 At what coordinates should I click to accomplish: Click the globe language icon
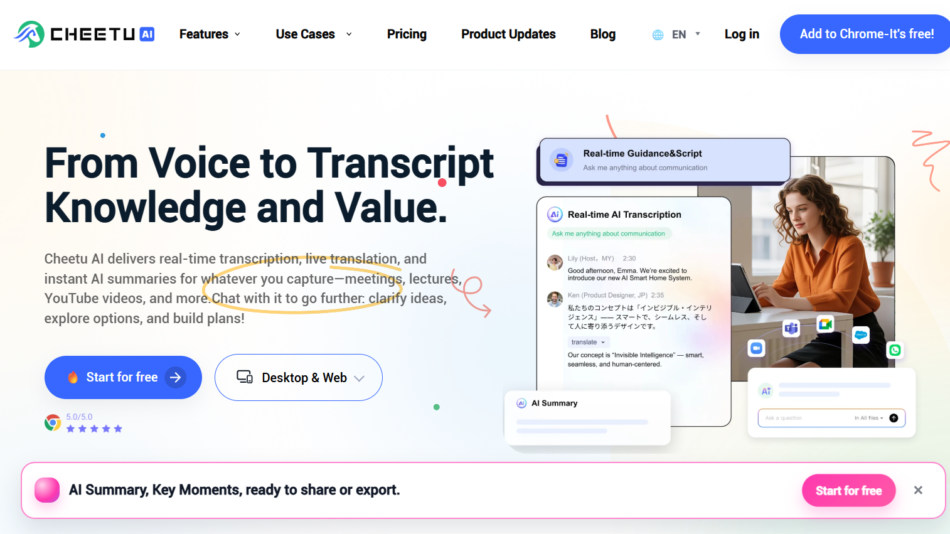tap(658, 35)
